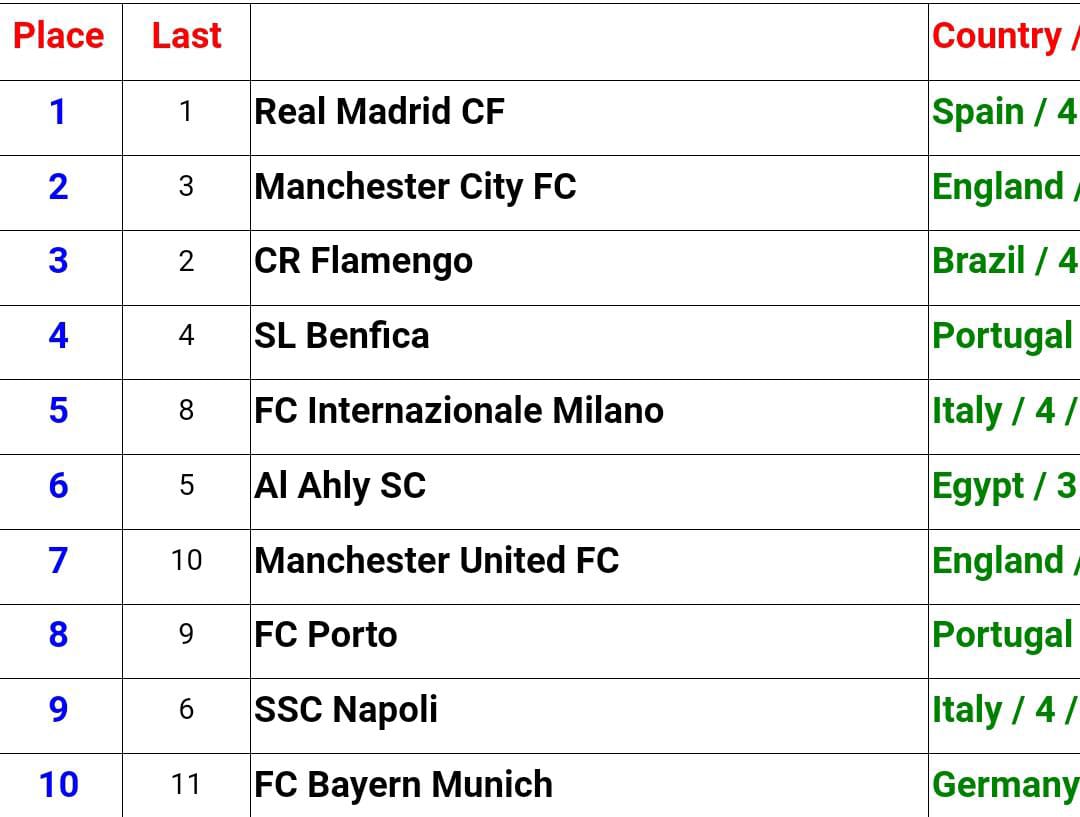
Task: Click blue place number 6
Action: coord(58,486)
